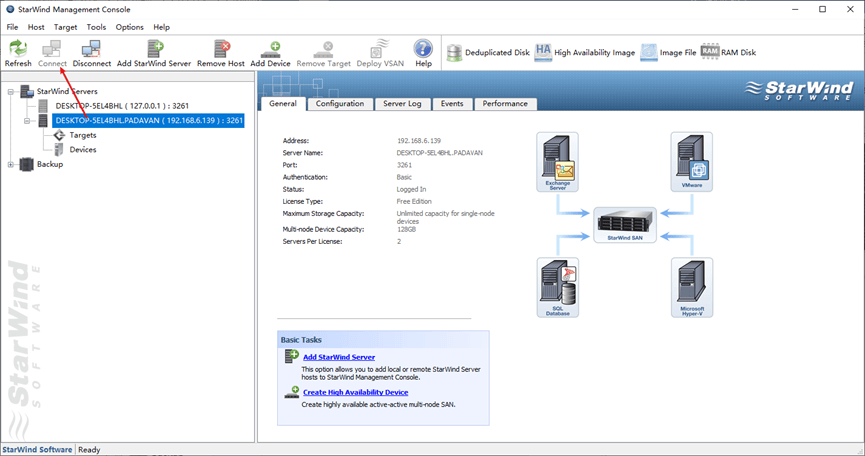Click the Basic authentication value
The image size is (865, 456).
click(404, 177)
